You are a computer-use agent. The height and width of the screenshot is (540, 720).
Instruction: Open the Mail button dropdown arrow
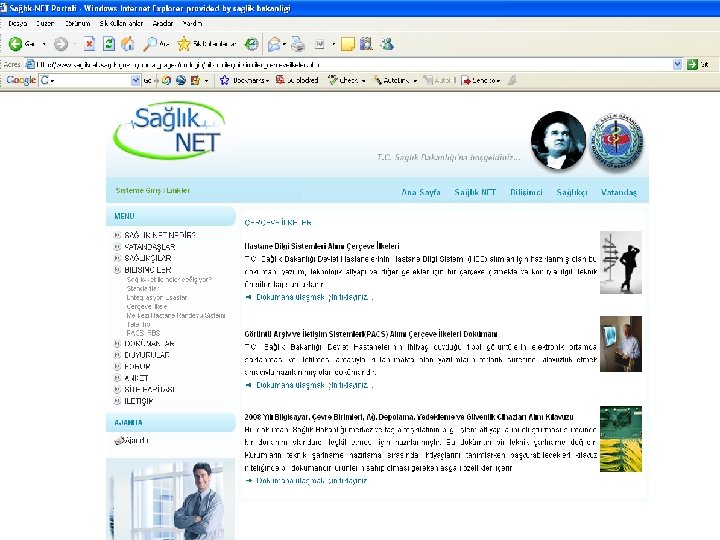tap(284, 44)
